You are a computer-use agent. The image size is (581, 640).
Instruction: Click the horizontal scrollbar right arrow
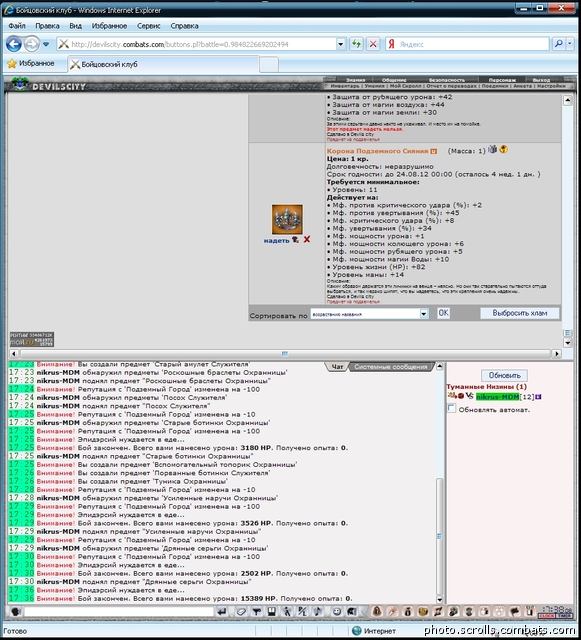point(557,353)
